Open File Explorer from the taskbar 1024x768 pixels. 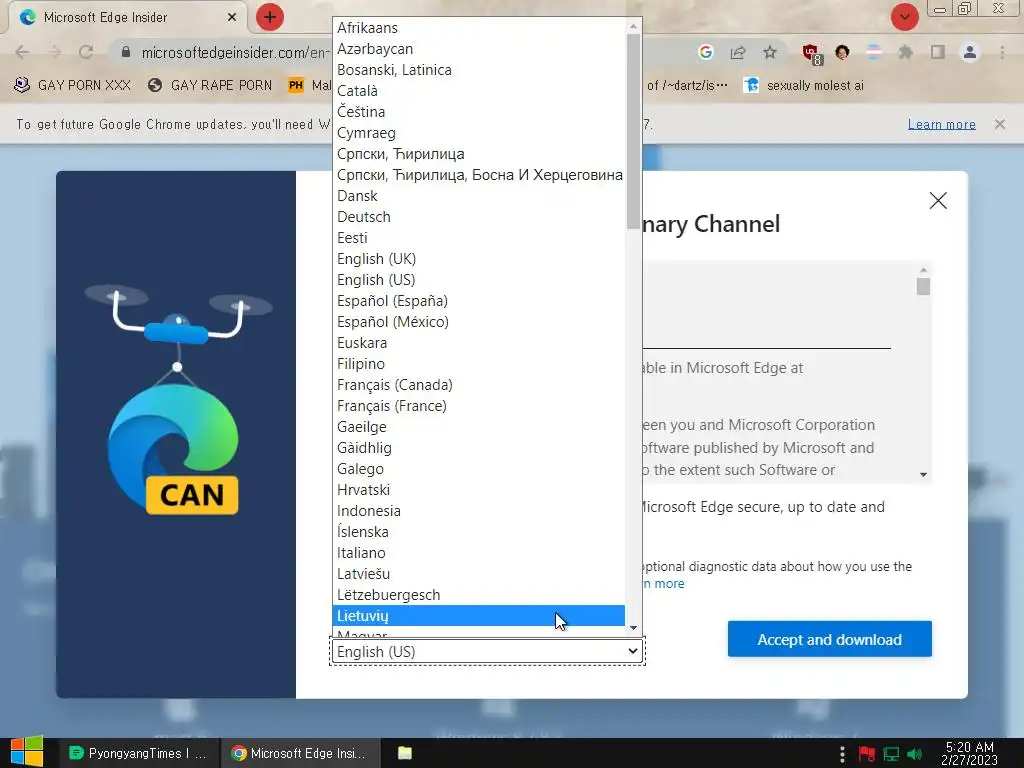(405, 753)
